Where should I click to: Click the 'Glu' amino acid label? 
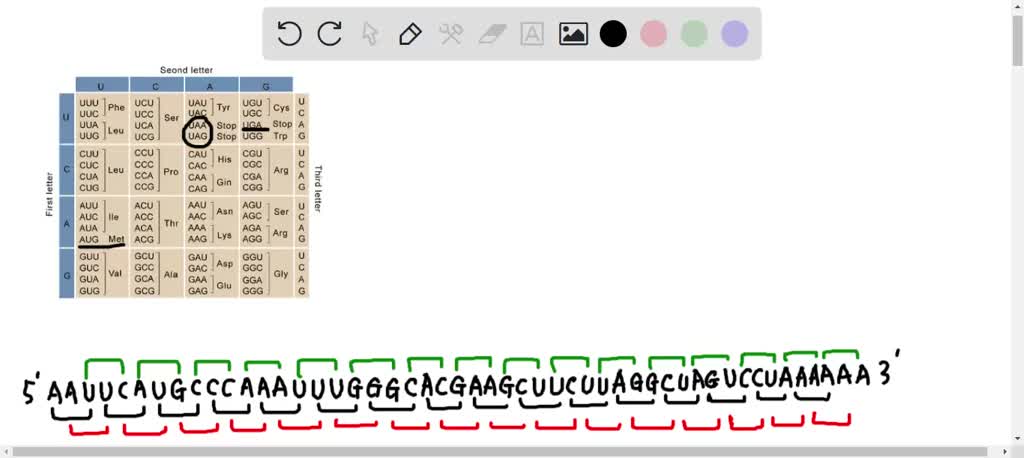click(x=225, y=286)
